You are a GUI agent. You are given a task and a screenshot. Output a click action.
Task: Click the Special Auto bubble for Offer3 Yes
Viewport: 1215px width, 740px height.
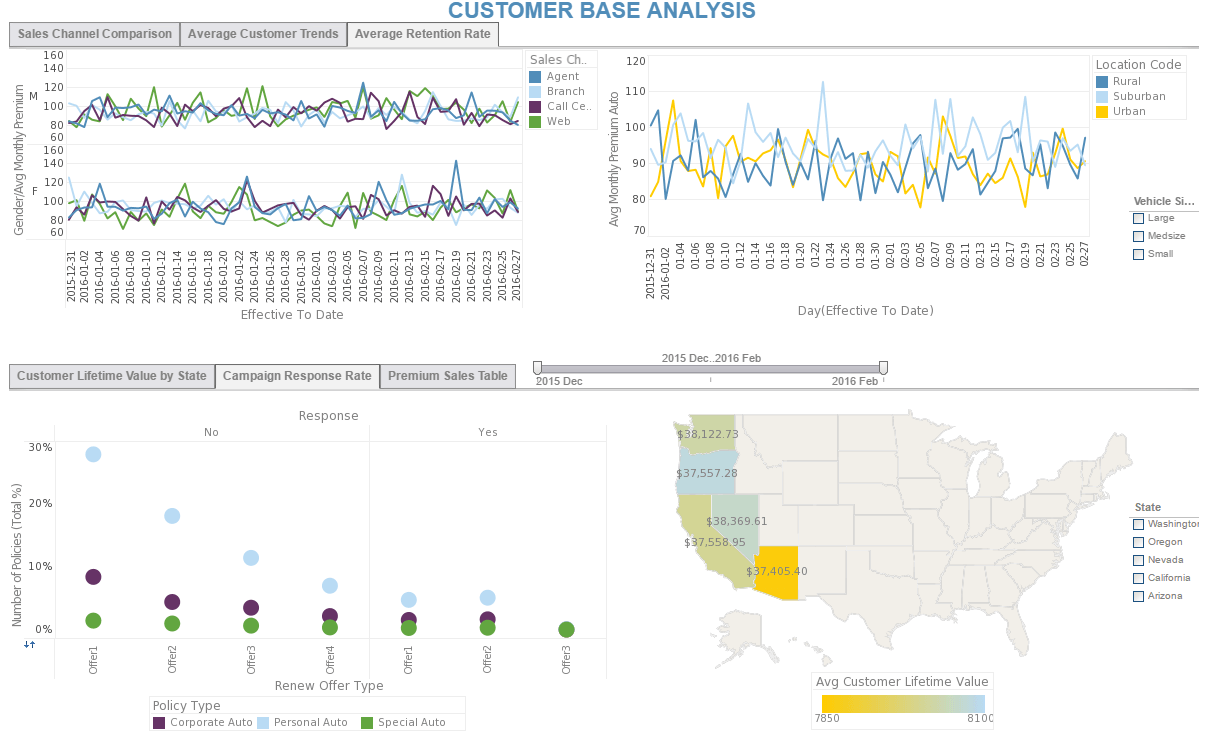pyautogui.click(x=567, y=630)
